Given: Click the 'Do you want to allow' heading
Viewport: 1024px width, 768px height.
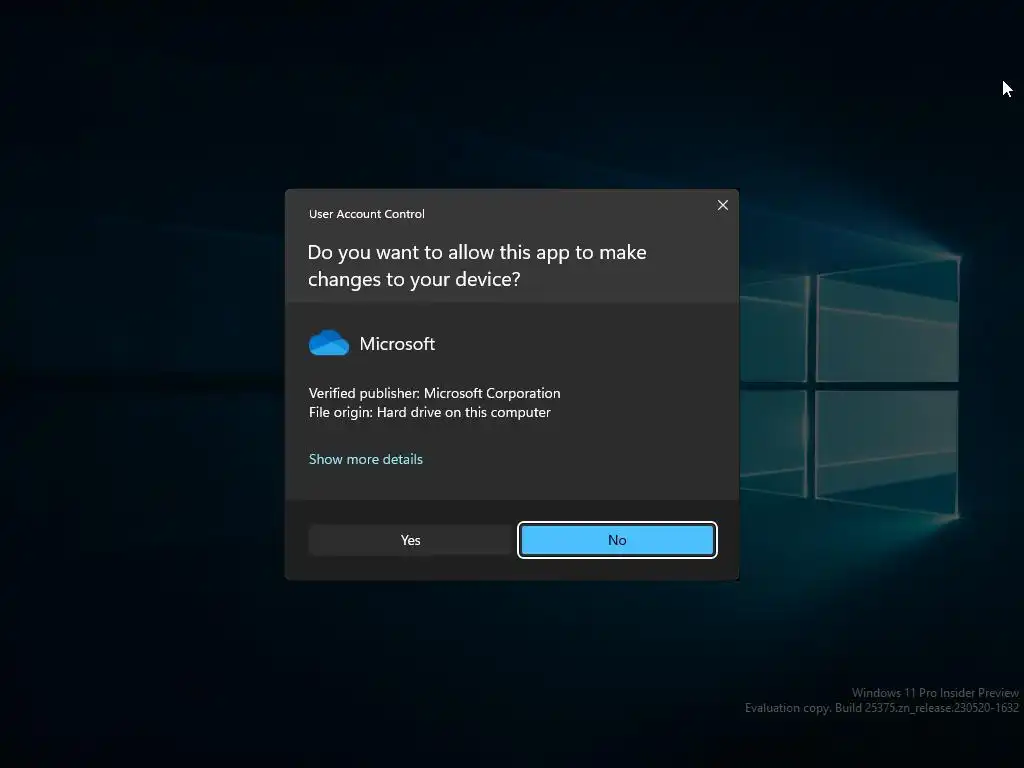Looking at the screenshot, I should pyautogui.click(x=477, y=266).
